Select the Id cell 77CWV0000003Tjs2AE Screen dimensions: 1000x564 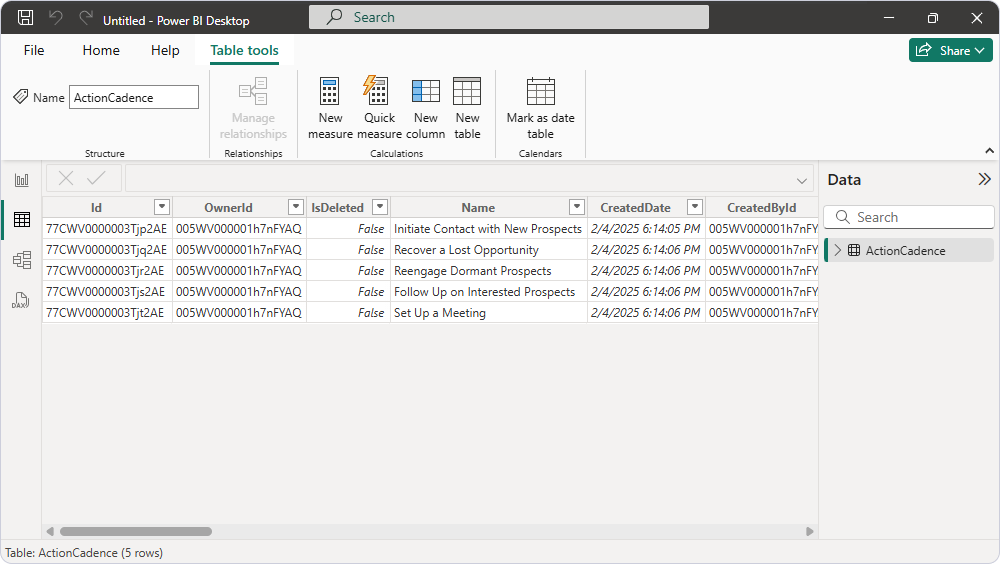pyautogui.click(x=107, y=292)
